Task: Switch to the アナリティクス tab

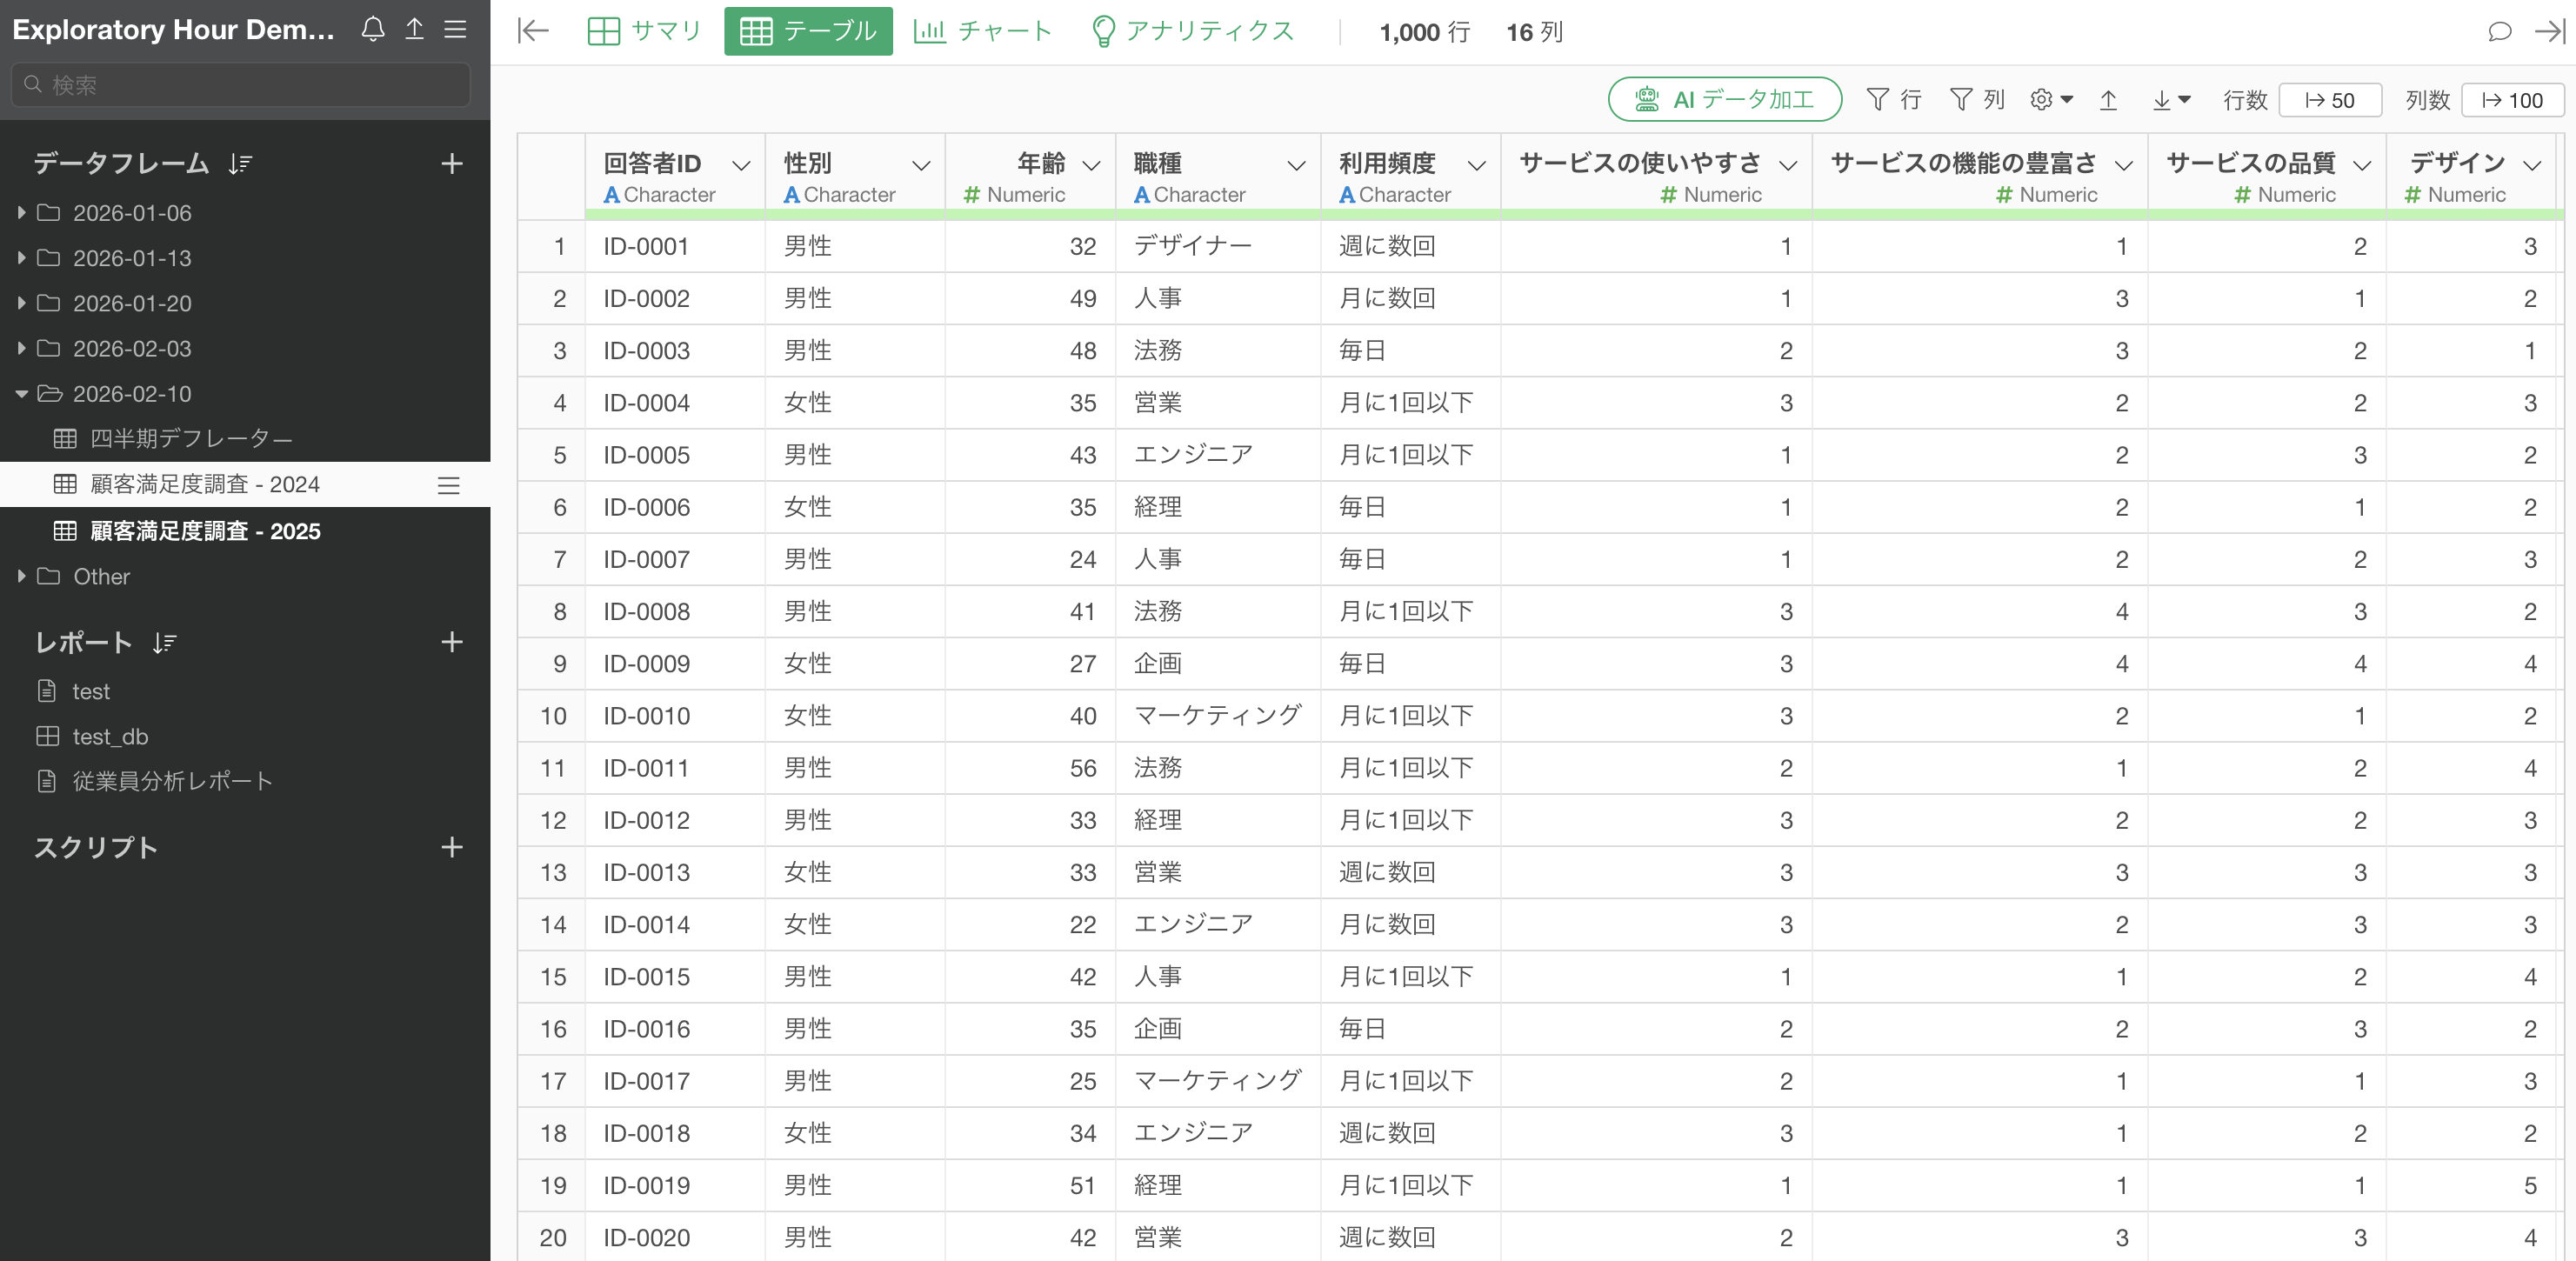Action: click(1192, 31)
